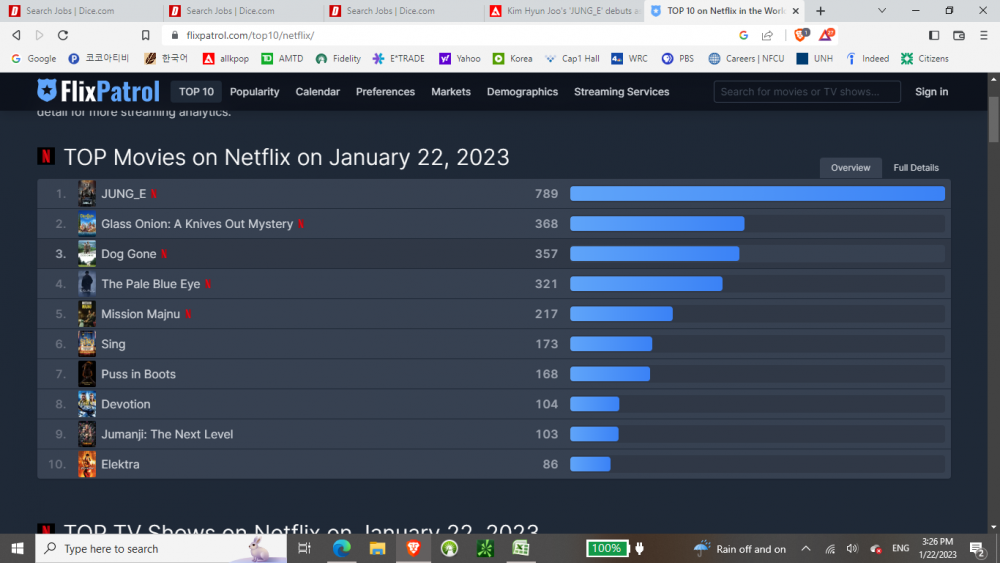This screenshot has height=563, width=1000.
Task: Open the Markets menu item
Action: 451,92
